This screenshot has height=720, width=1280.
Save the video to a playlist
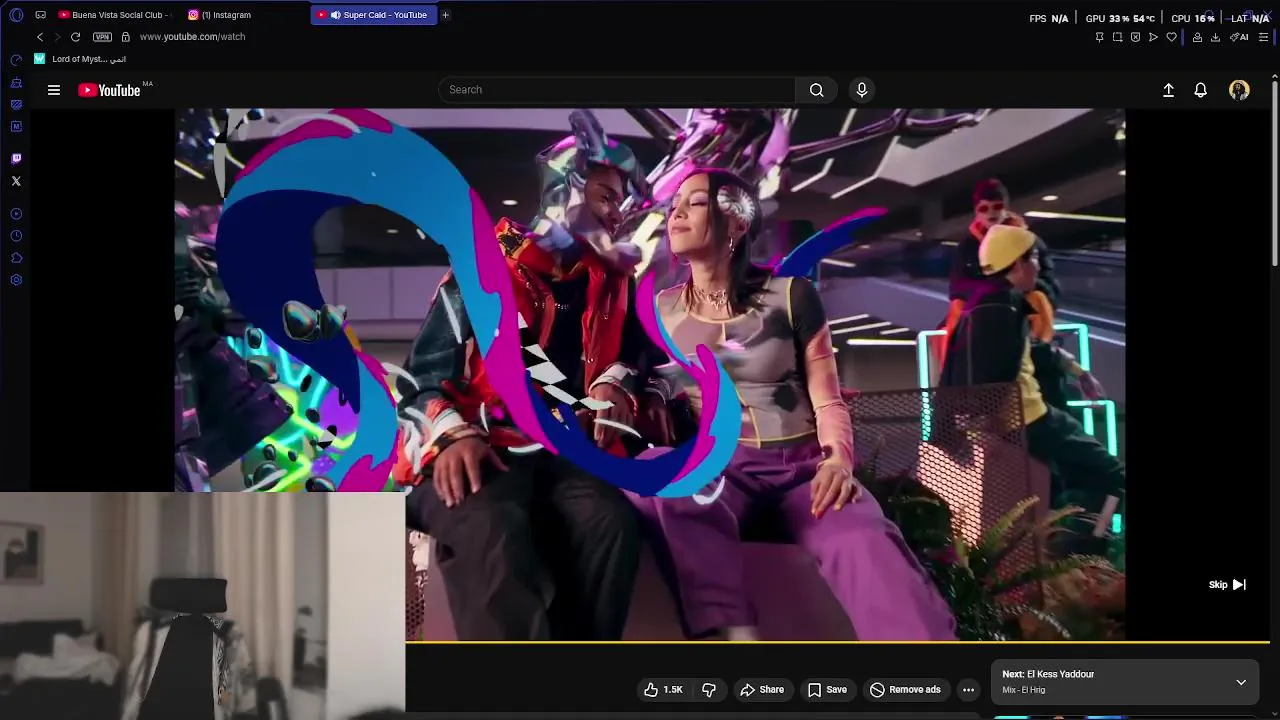pos(827,690)
